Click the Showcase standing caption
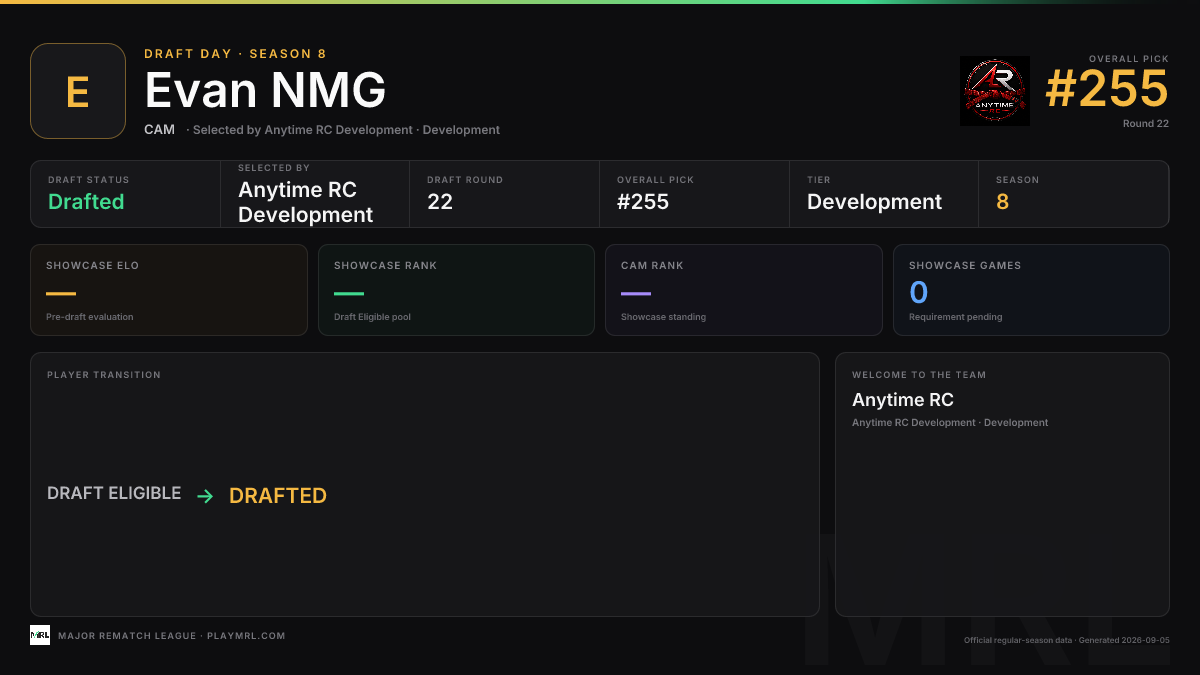 tap(663, 317)
